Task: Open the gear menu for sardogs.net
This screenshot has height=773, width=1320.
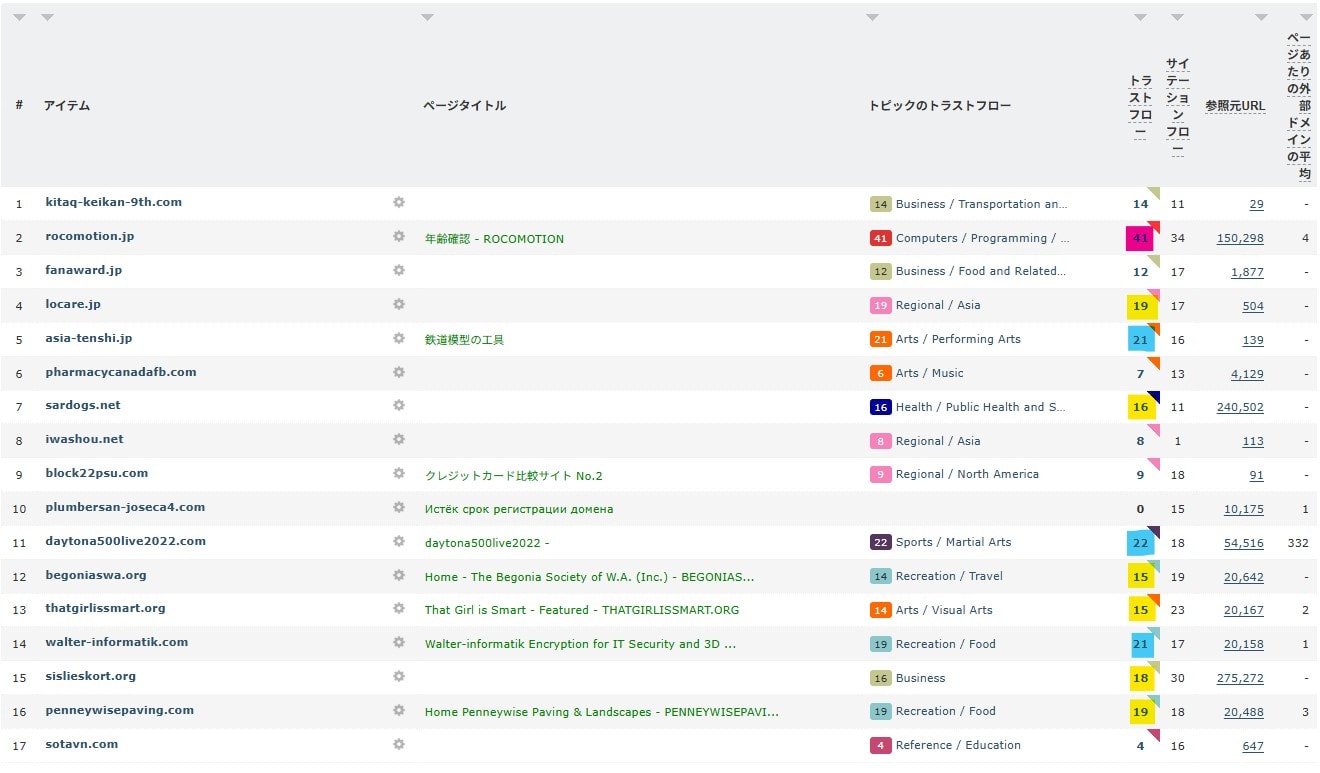Action: (x=399, y=406)
